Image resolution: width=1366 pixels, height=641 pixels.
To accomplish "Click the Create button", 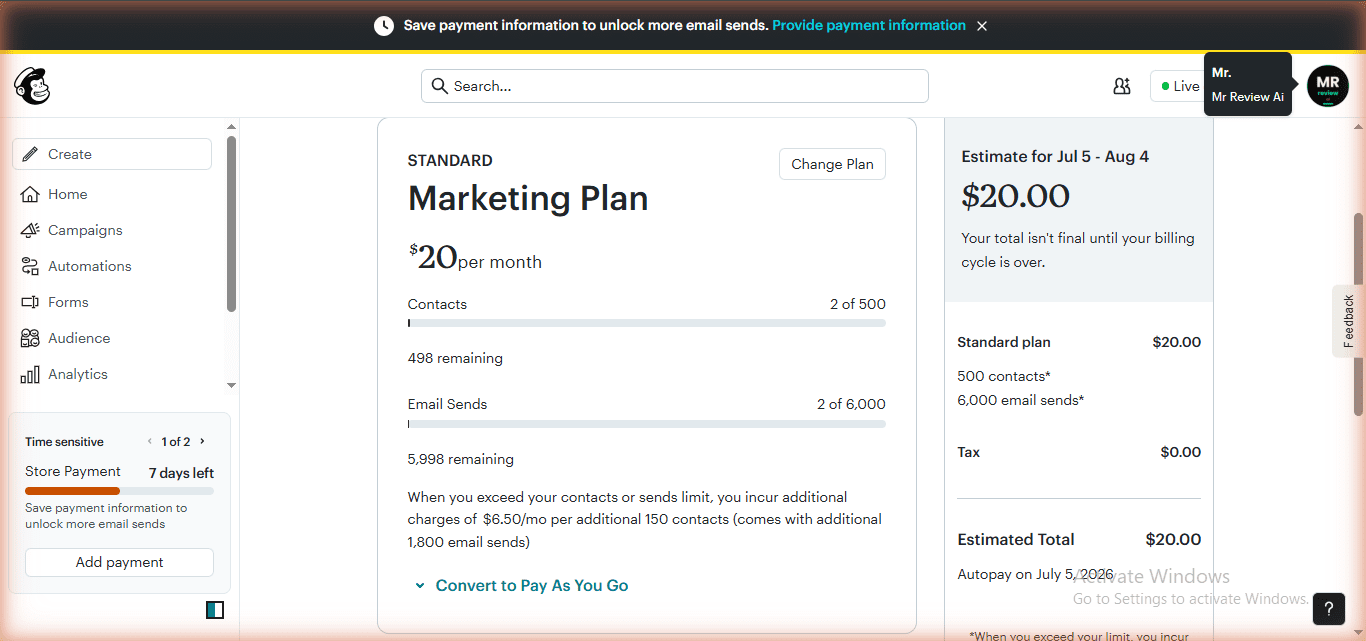I will [x=112, y=154].
